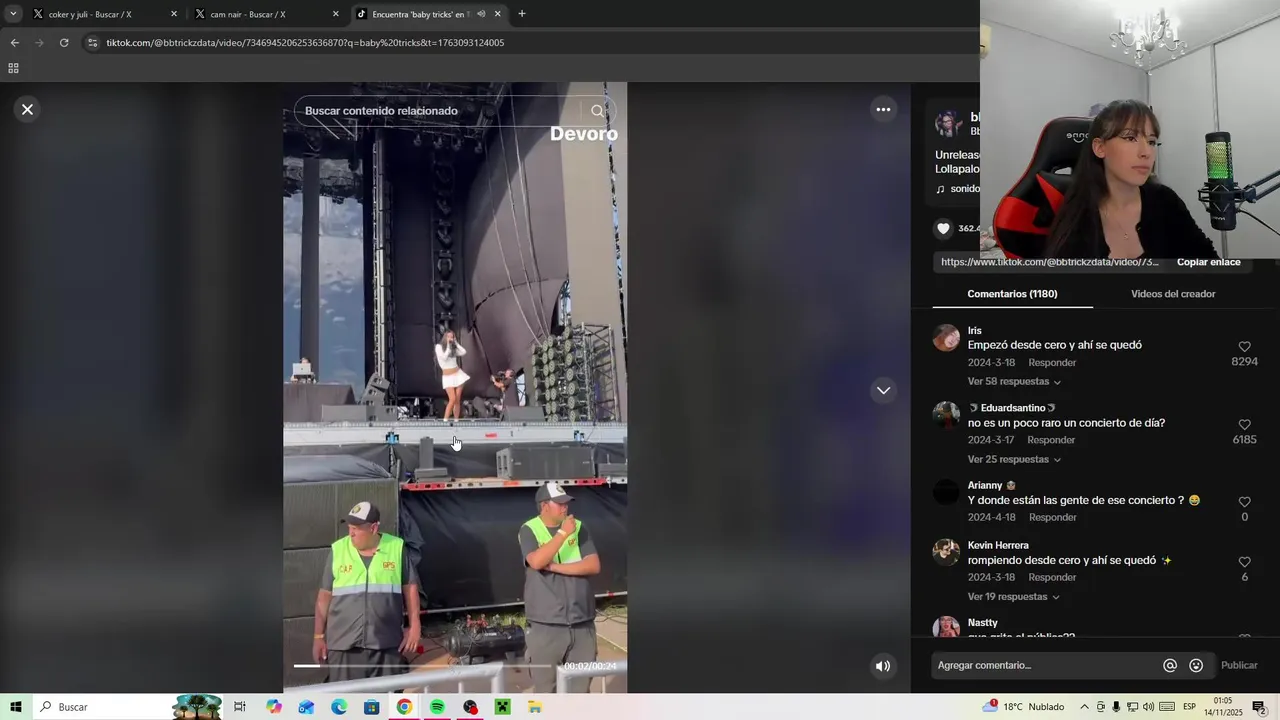Switch to Comentarios (1180) tab
Image resolution: width=1280 pixels, height=720 pixels.
(x=1012, y=294)
